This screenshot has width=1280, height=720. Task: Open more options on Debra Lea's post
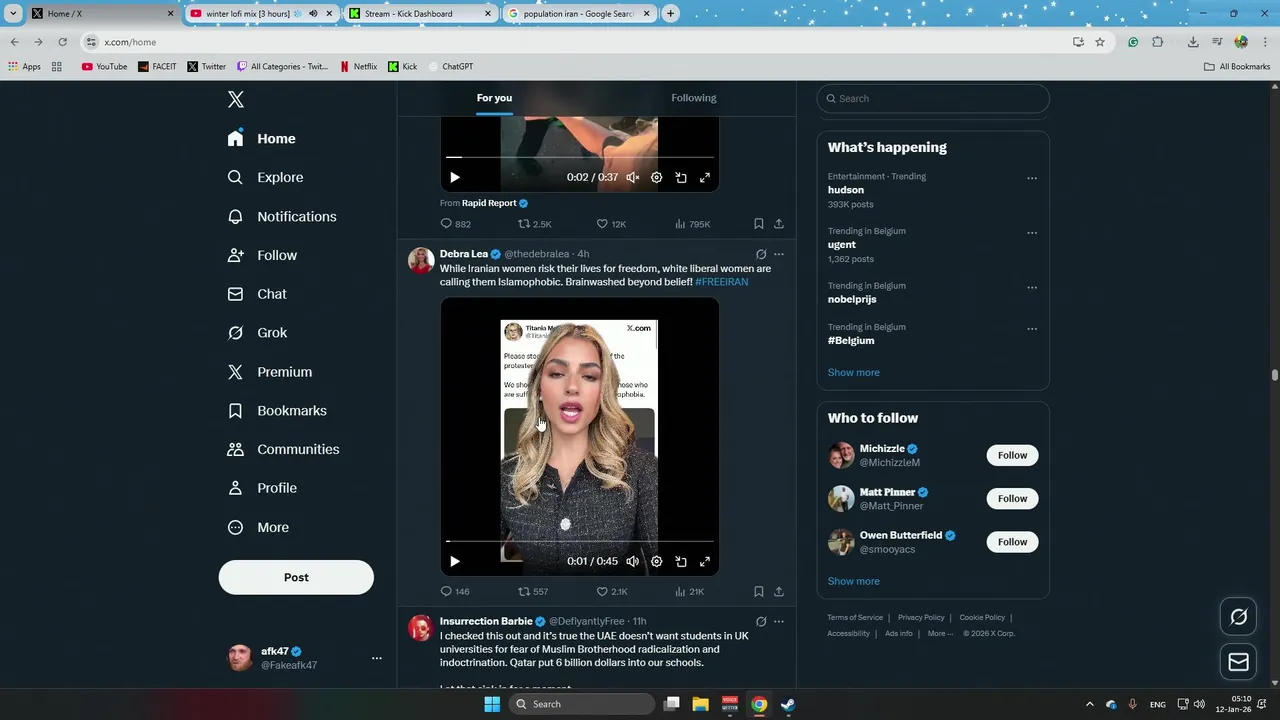click(x=779, y=254)
